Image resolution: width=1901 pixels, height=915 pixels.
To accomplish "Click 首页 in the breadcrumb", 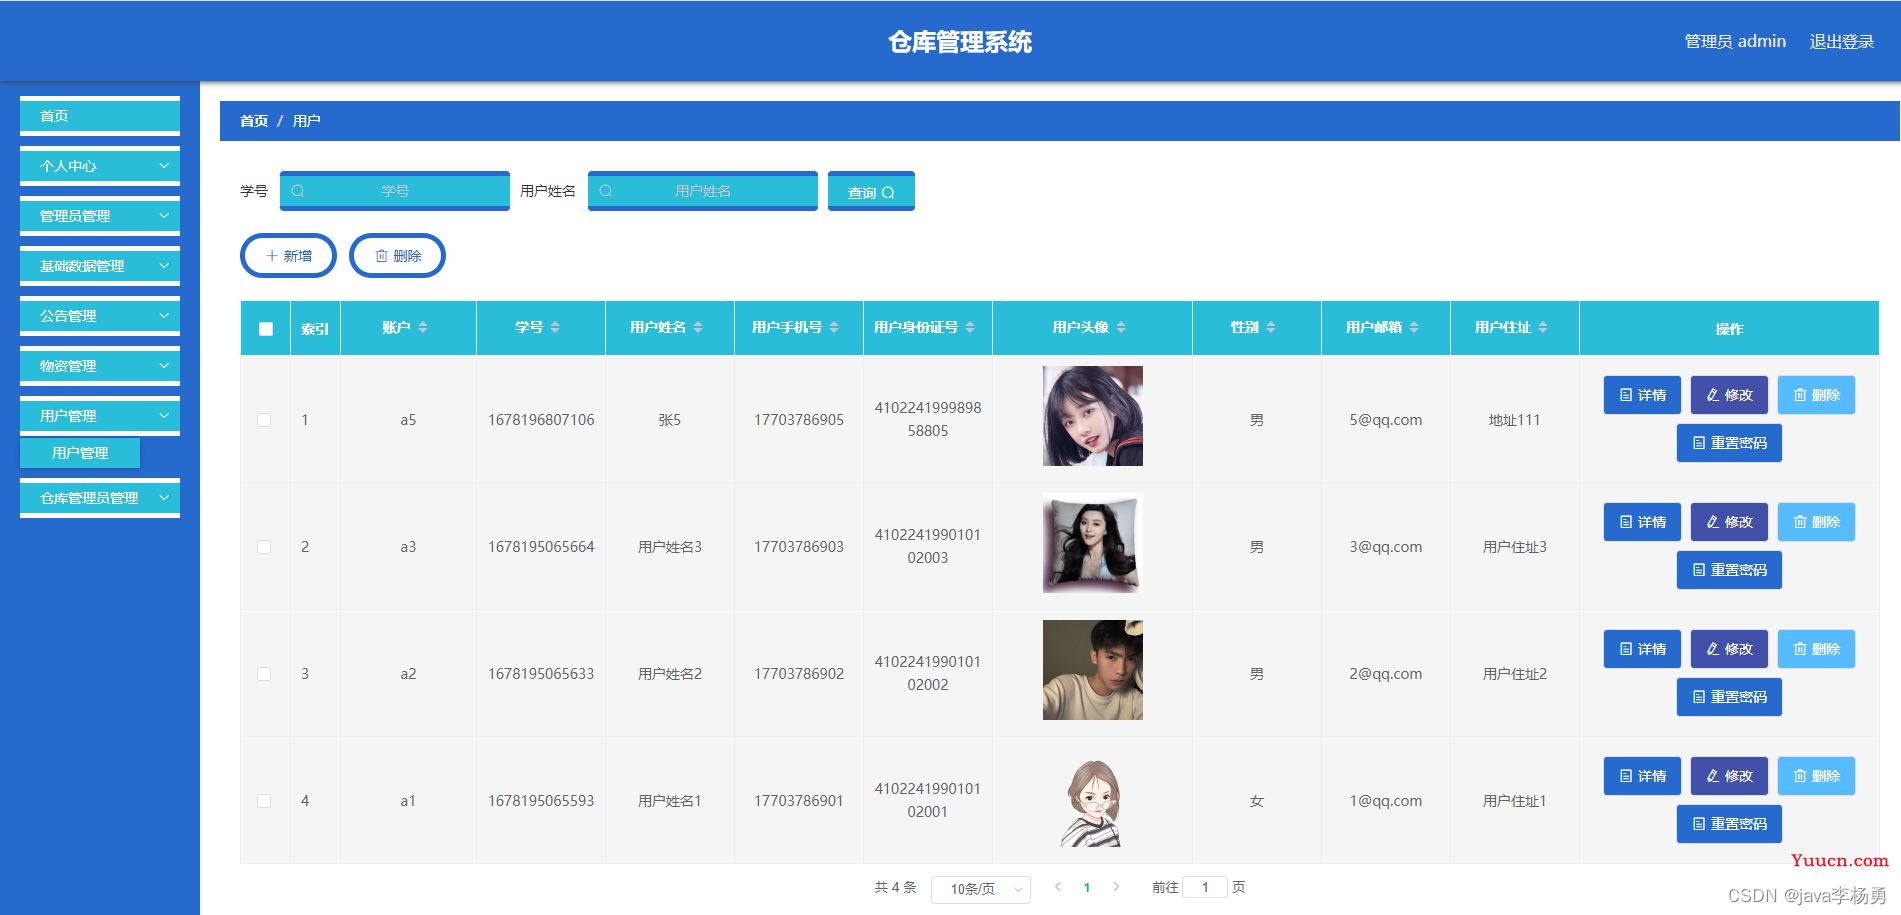I will 254,121.
